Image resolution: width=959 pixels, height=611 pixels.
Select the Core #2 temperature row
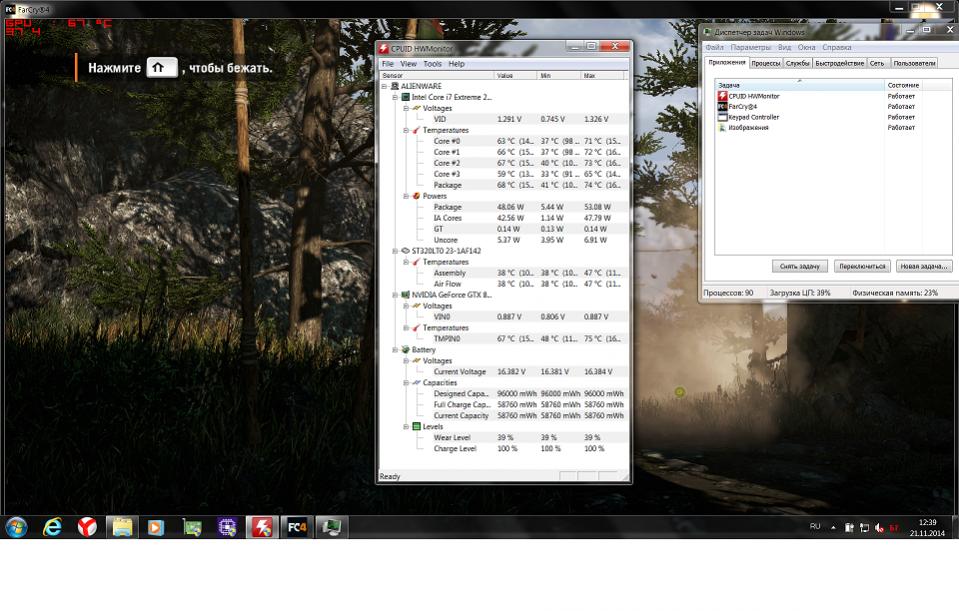[x=504, y=163]
